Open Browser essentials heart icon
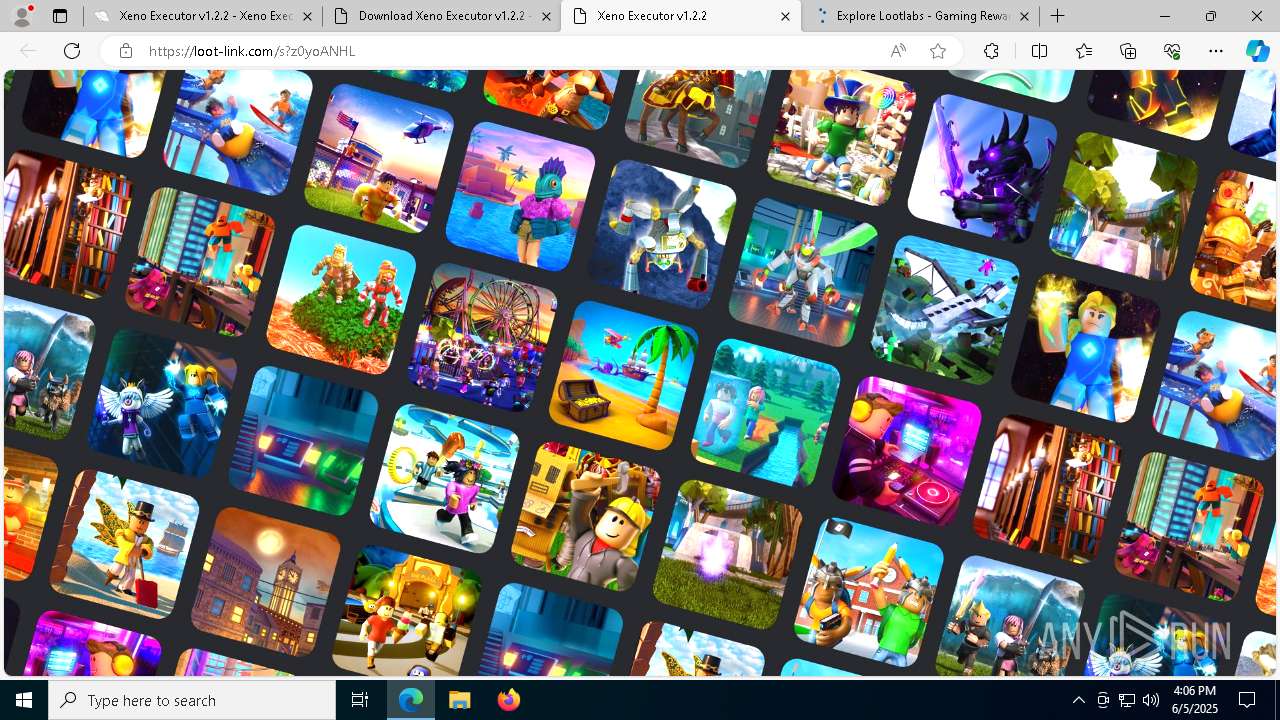Viewport: 1280px width, 720px height. click(x=1172, y=51)
